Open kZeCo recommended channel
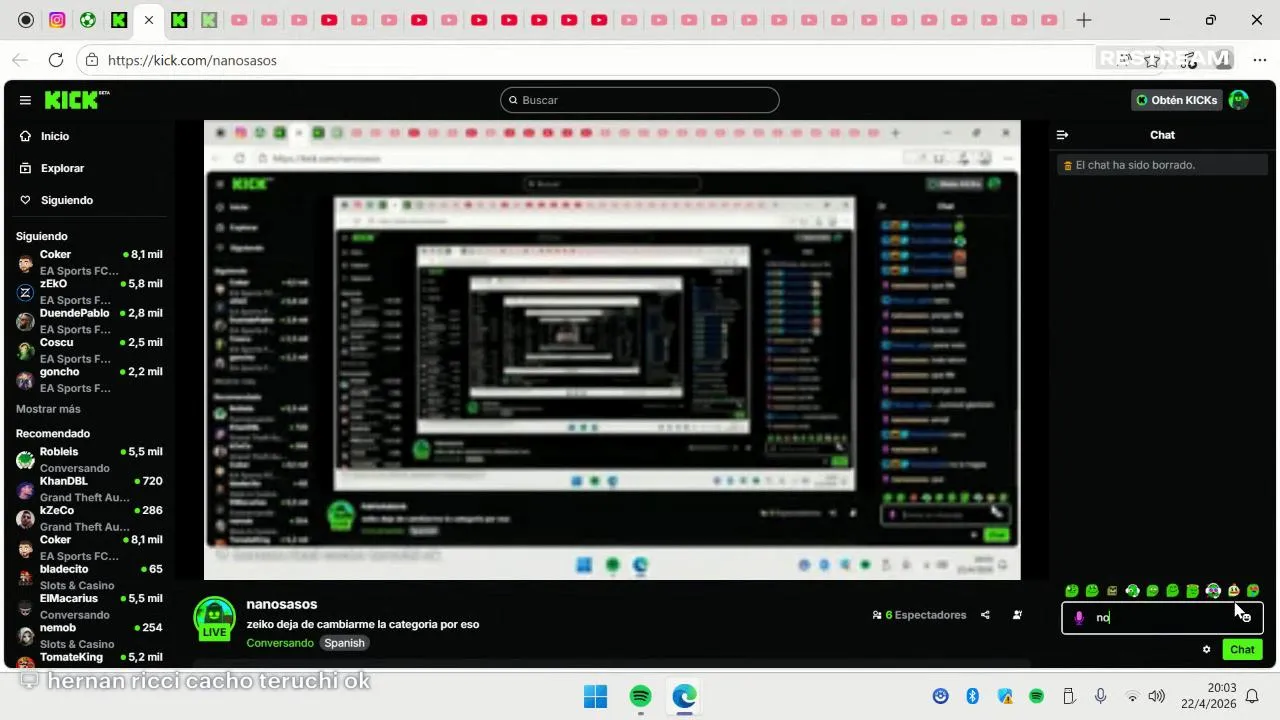The image size is (1280, 720). click(89, 518)
